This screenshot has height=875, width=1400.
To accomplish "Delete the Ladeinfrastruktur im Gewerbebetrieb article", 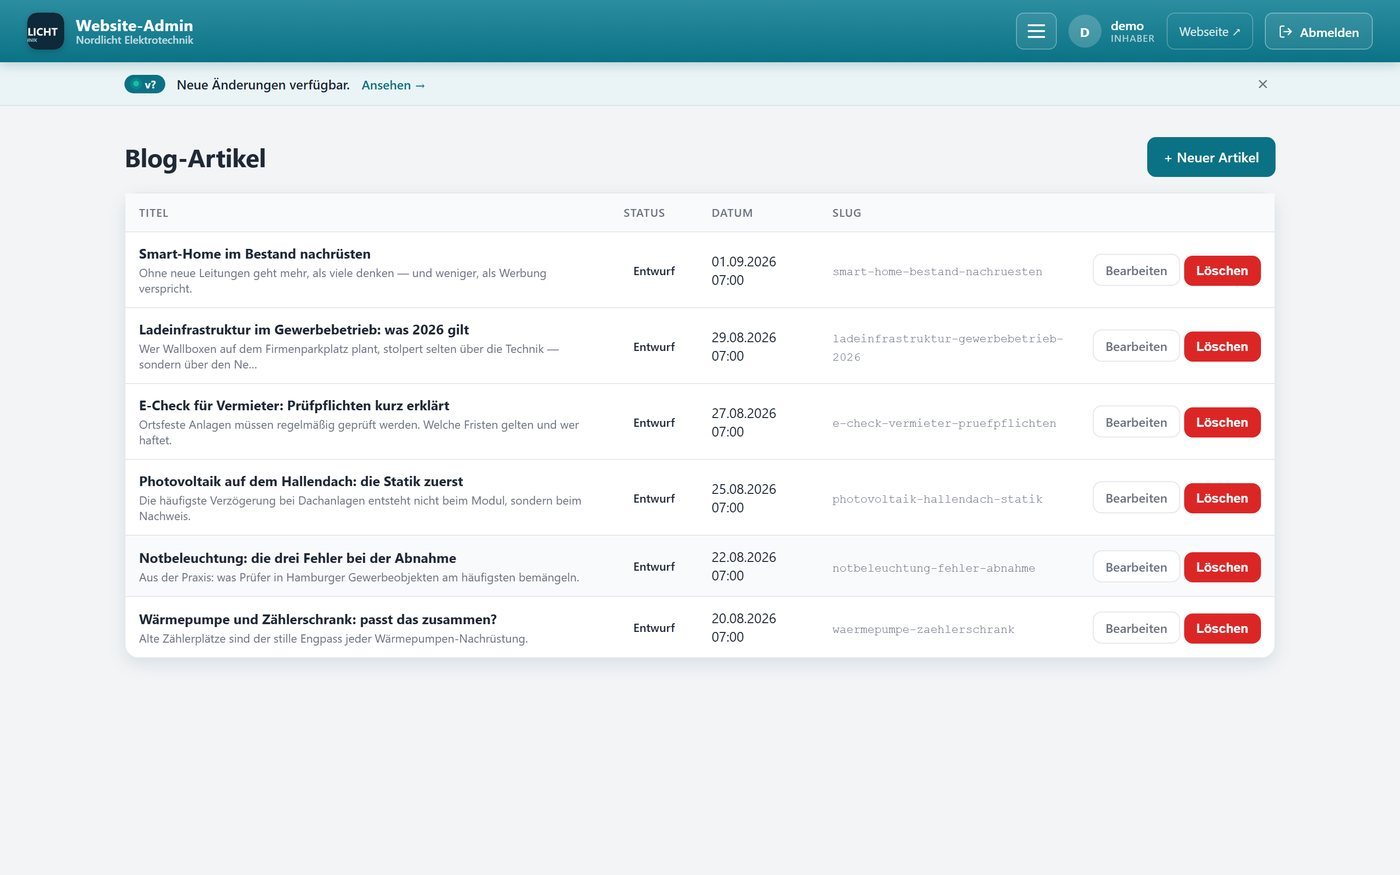I will 1222,347.
